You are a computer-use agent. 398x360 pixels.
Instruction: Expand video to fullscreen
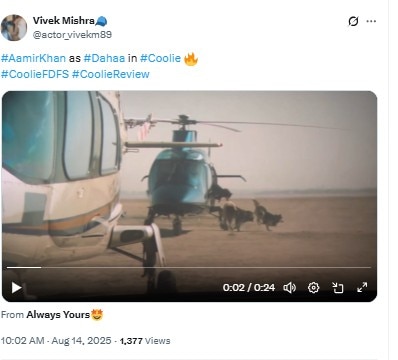[362, 287]
